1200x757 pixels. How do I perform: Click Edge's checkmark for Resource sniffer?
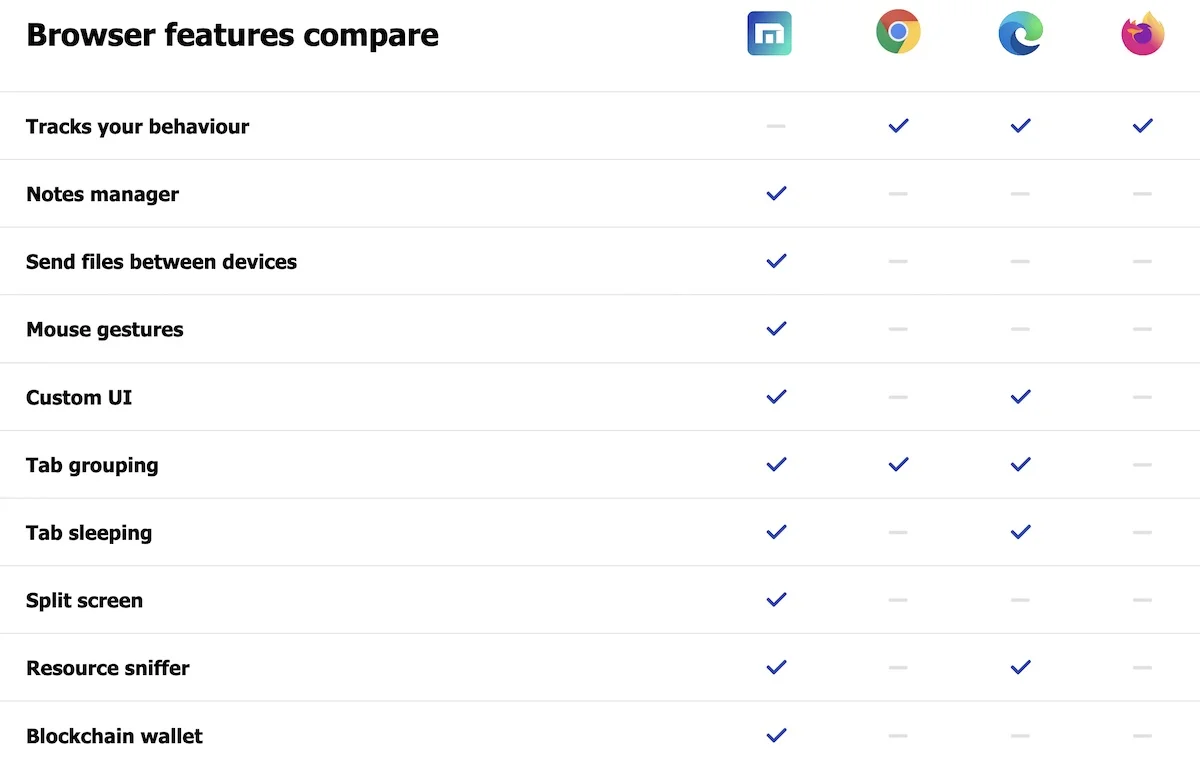click(x=1020, y=668)
